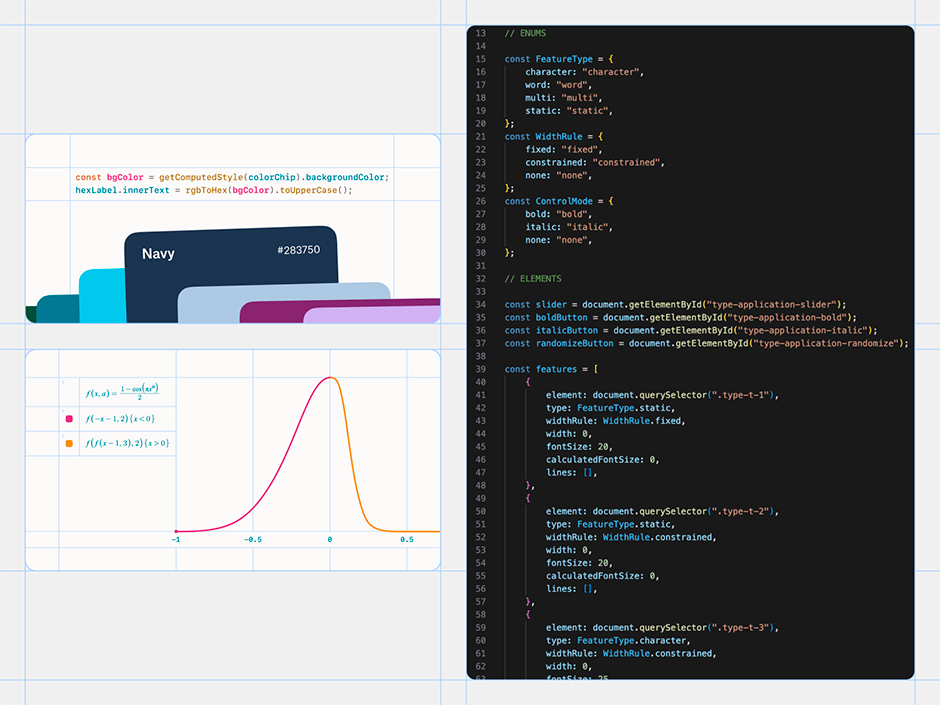Select the f(−x−1, 2){x<0} expression row

tap(120, 418)
